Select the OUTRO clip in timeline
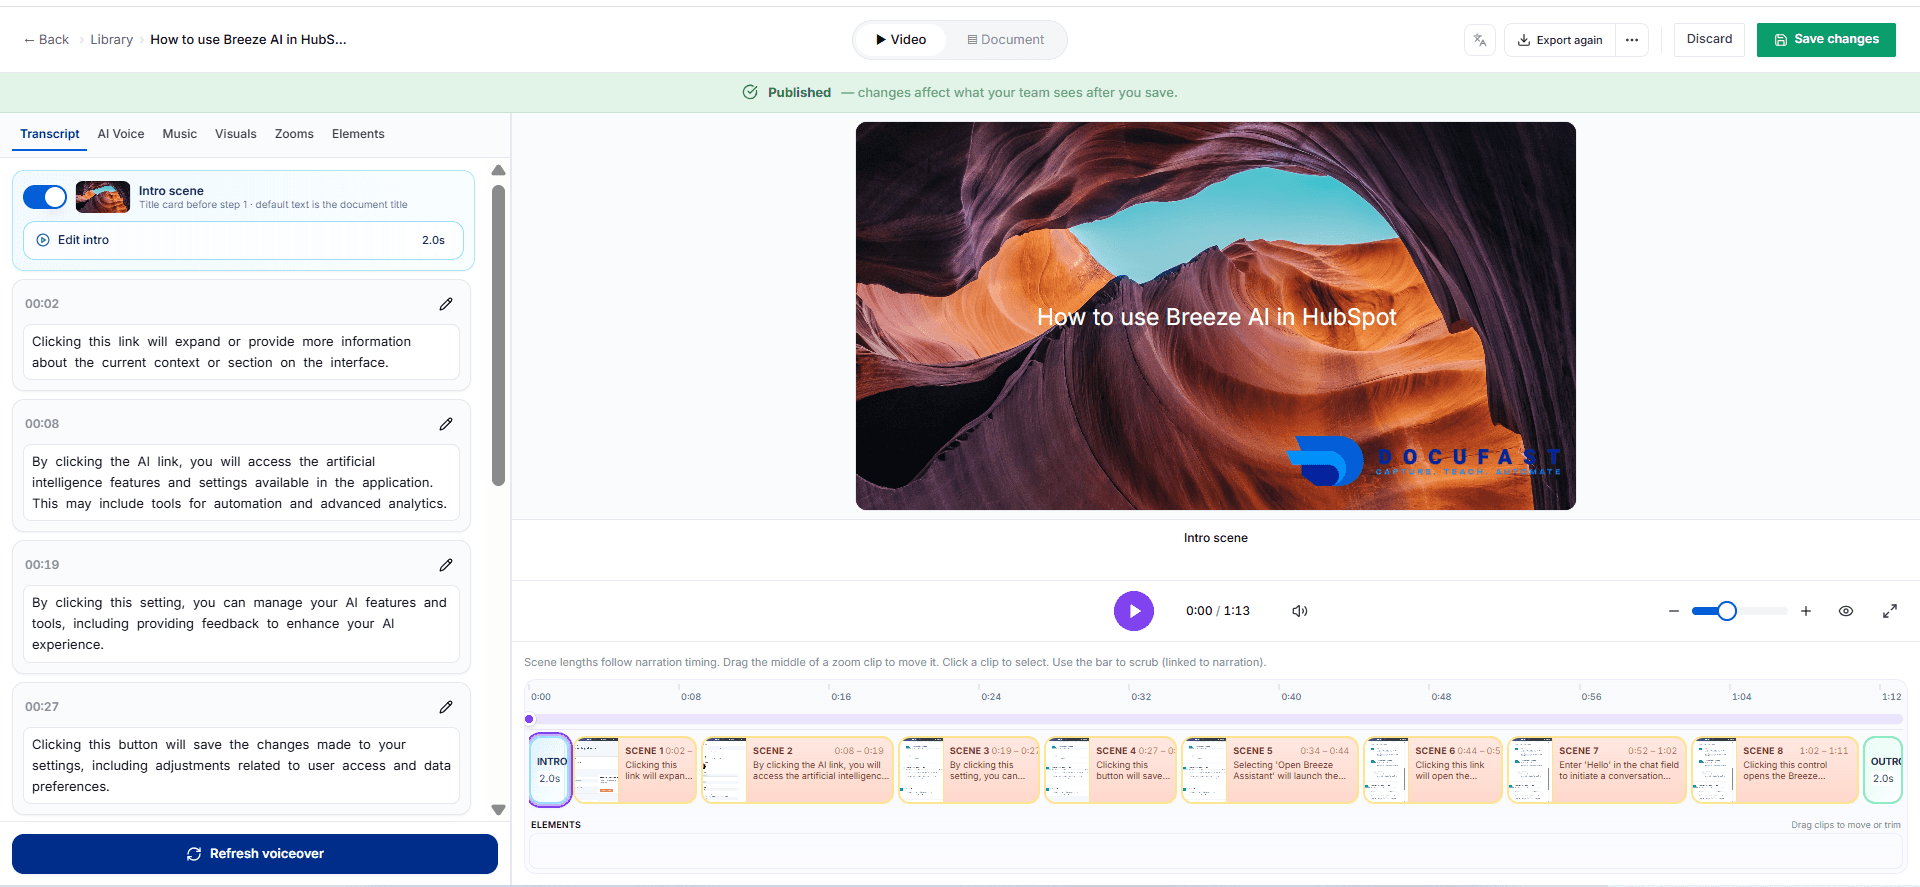 coord(1883,770)
